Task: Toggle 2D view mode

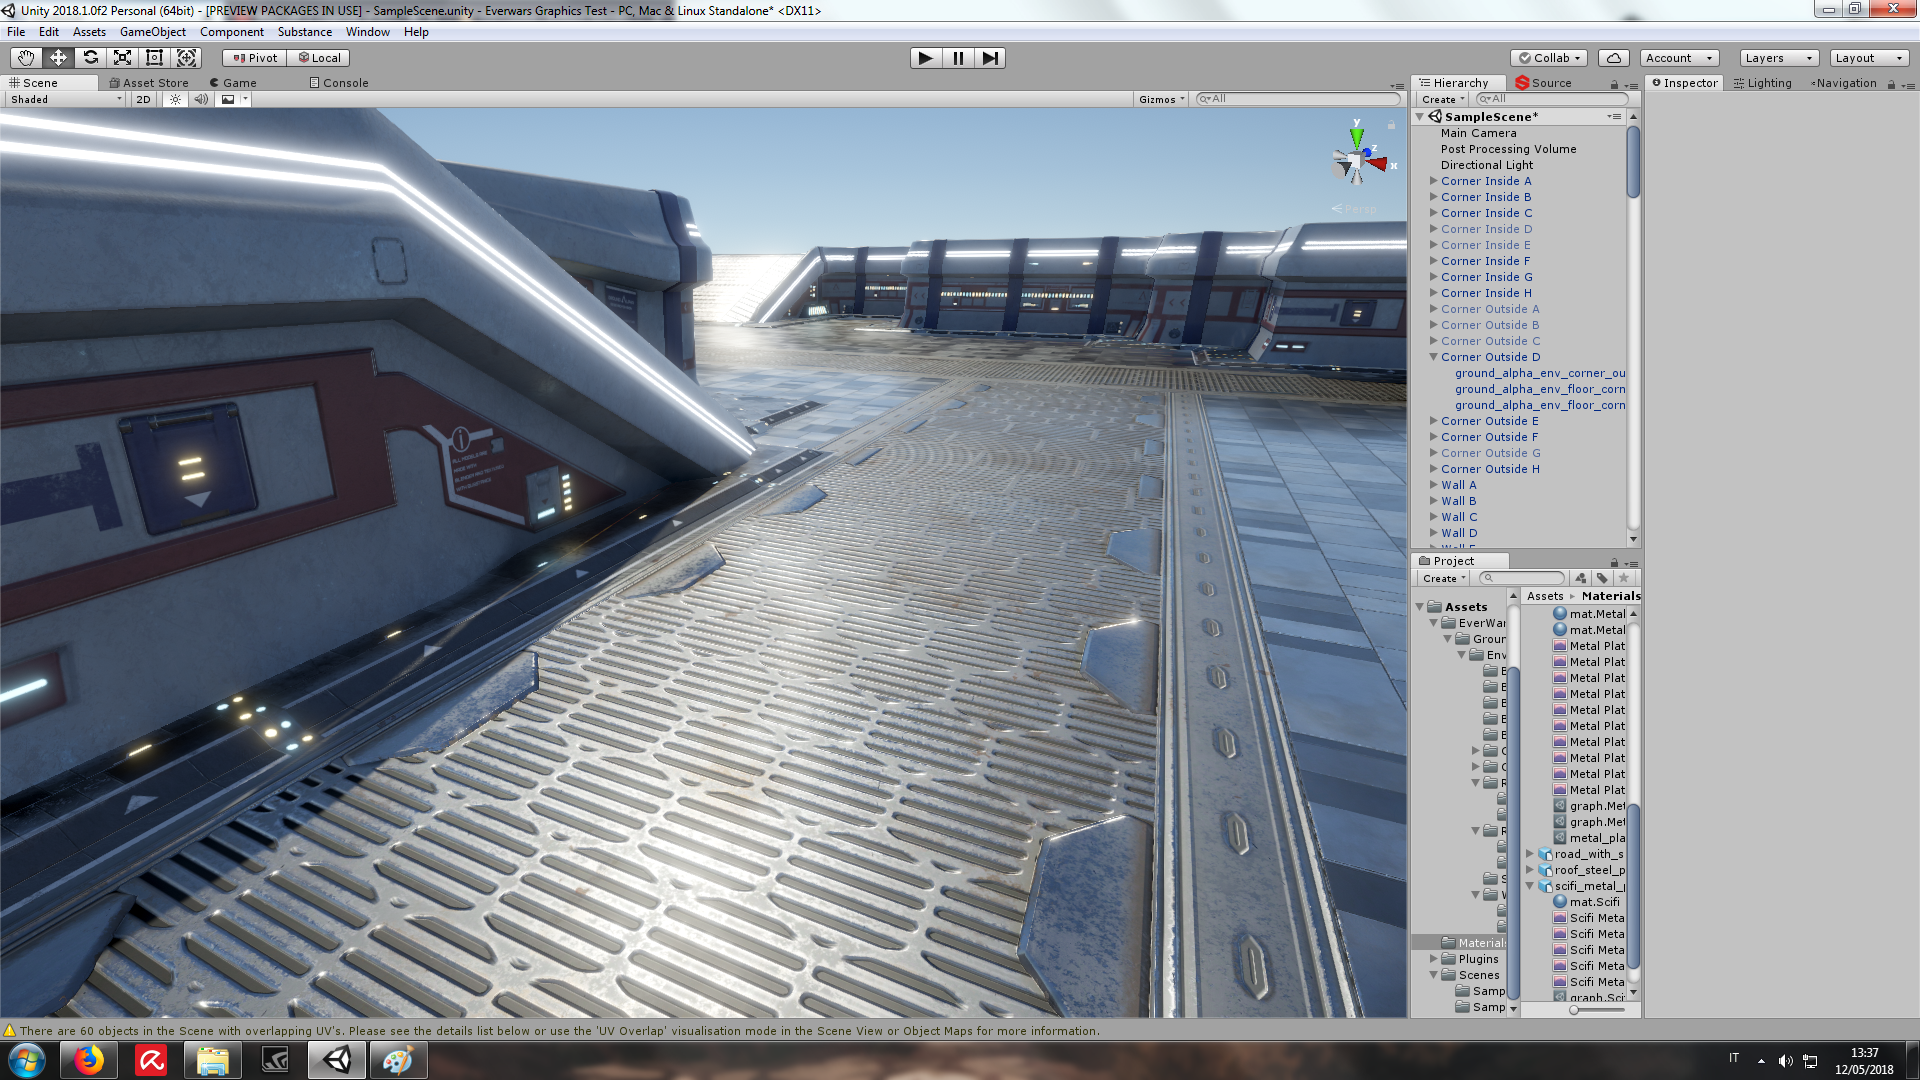Action: (x=143, y=99)
